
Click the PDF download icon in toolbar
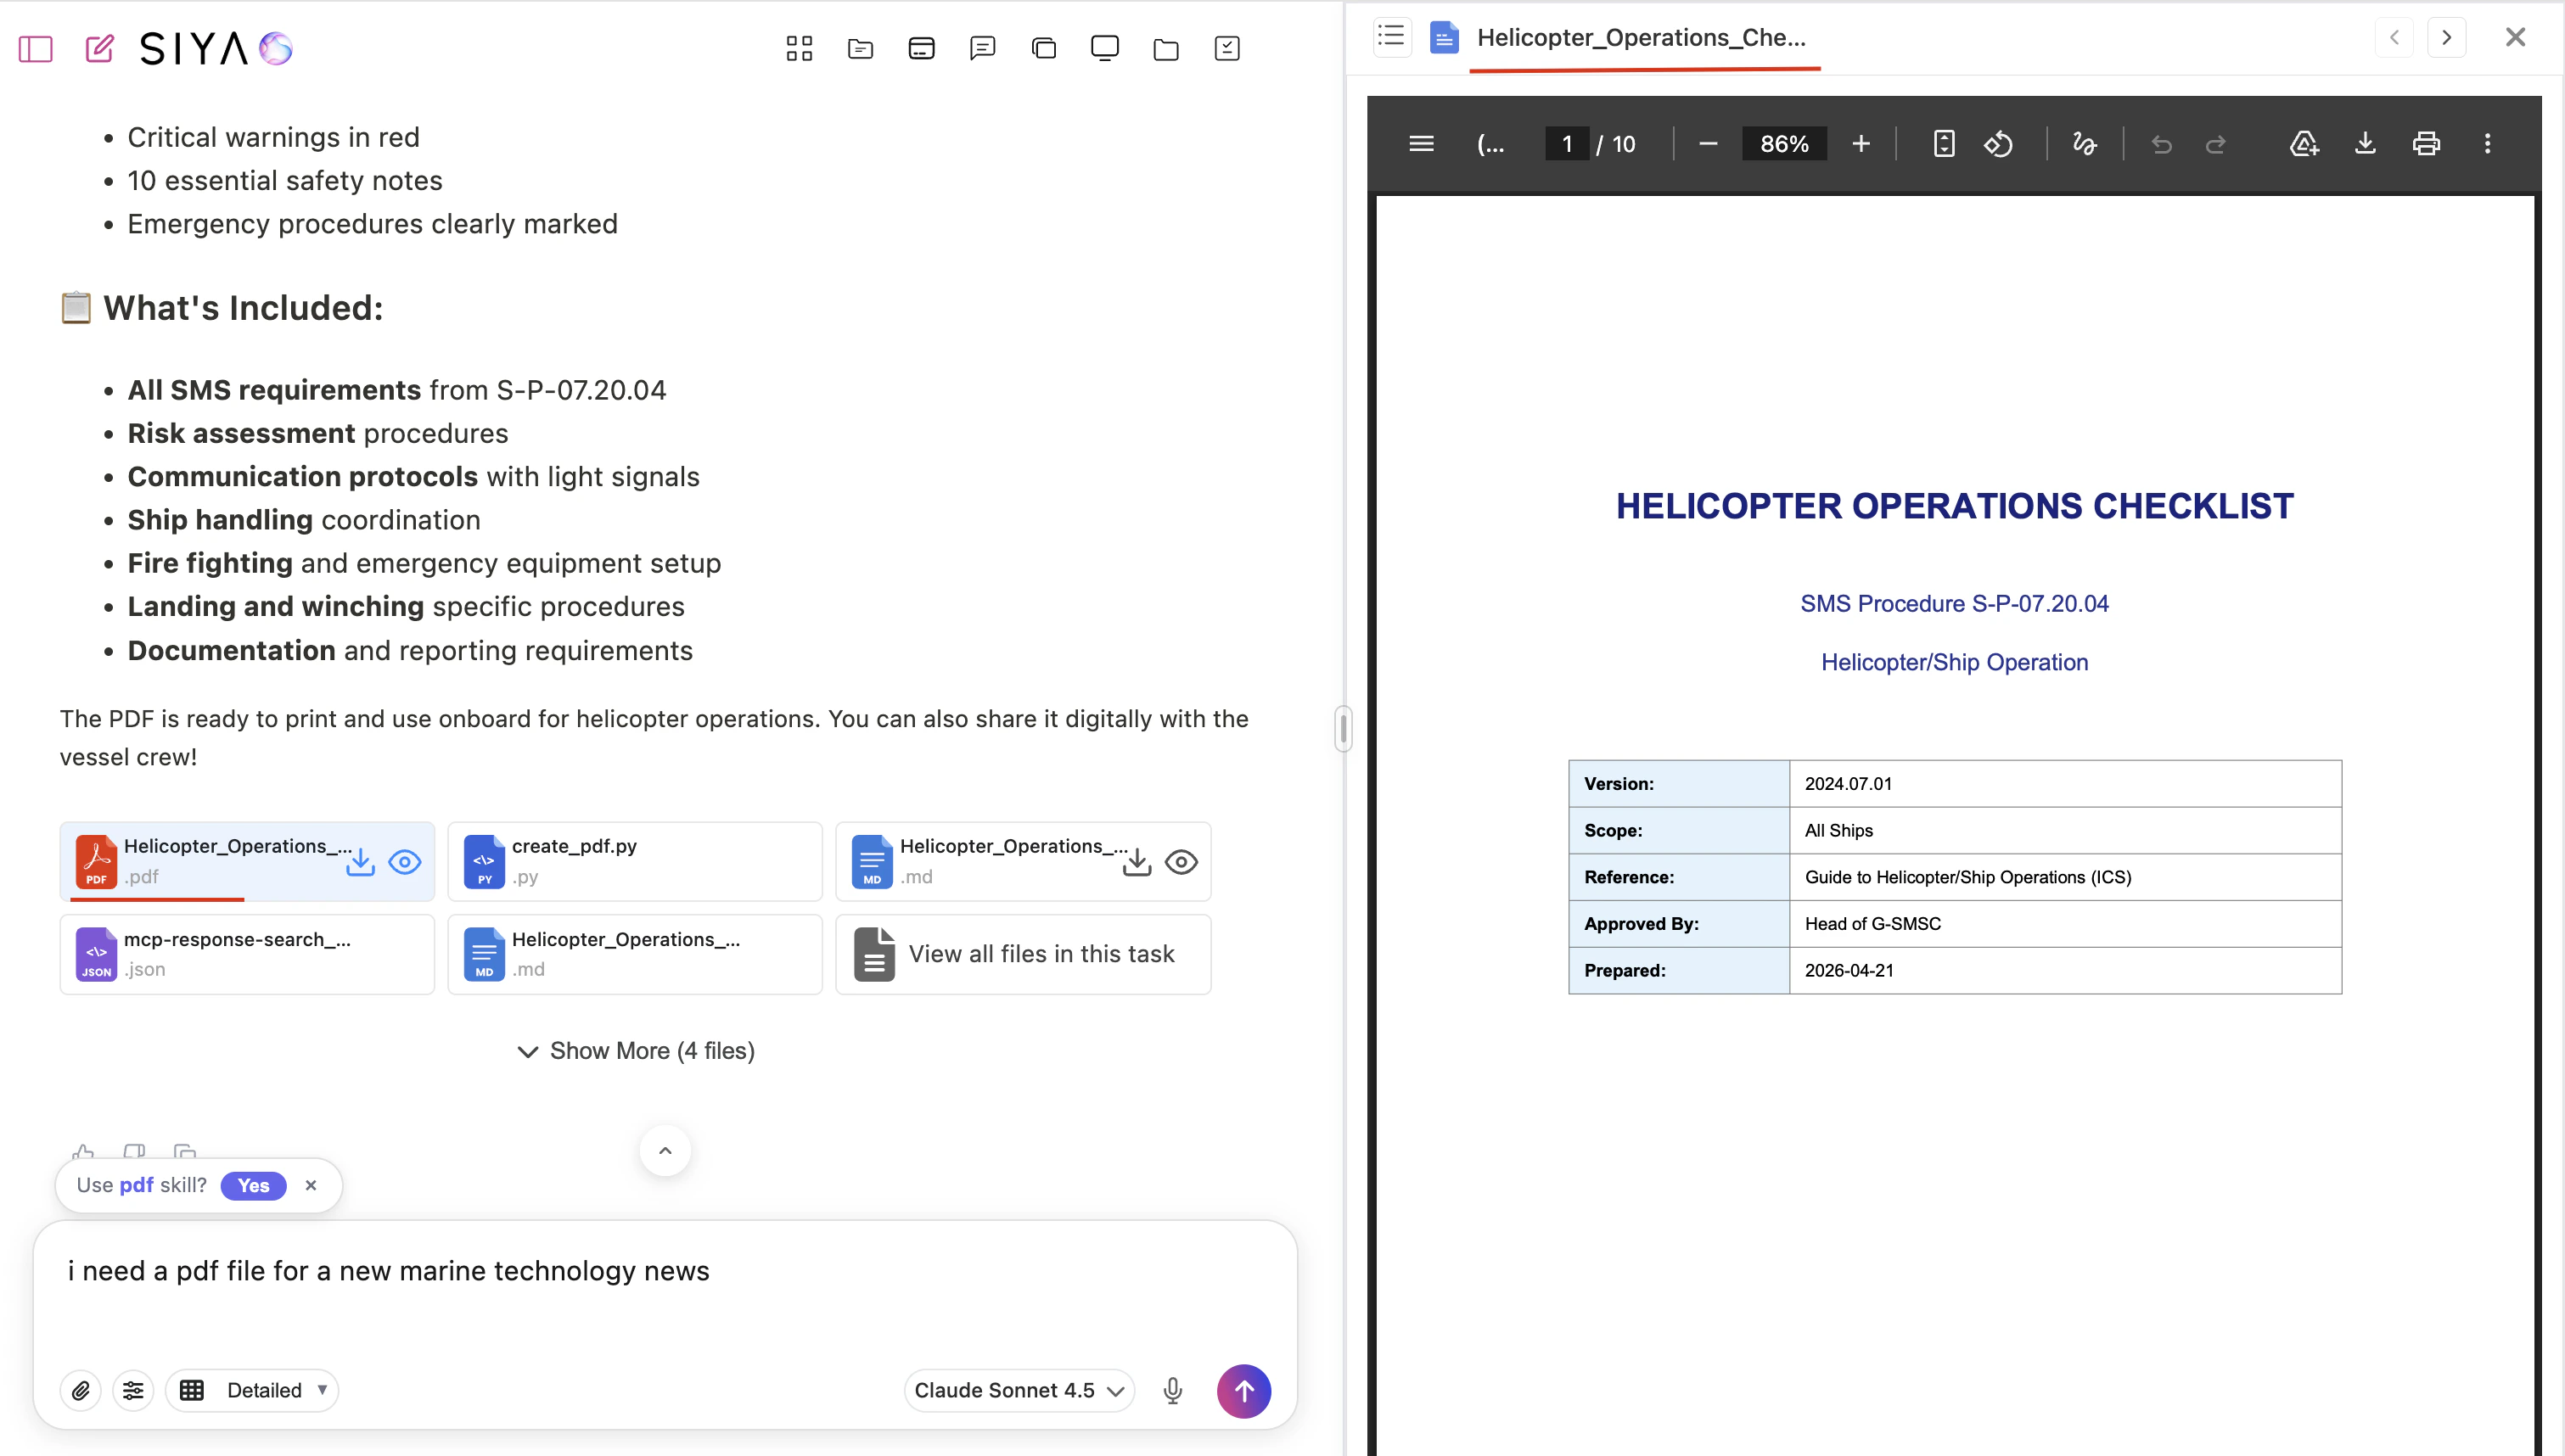2365,144
